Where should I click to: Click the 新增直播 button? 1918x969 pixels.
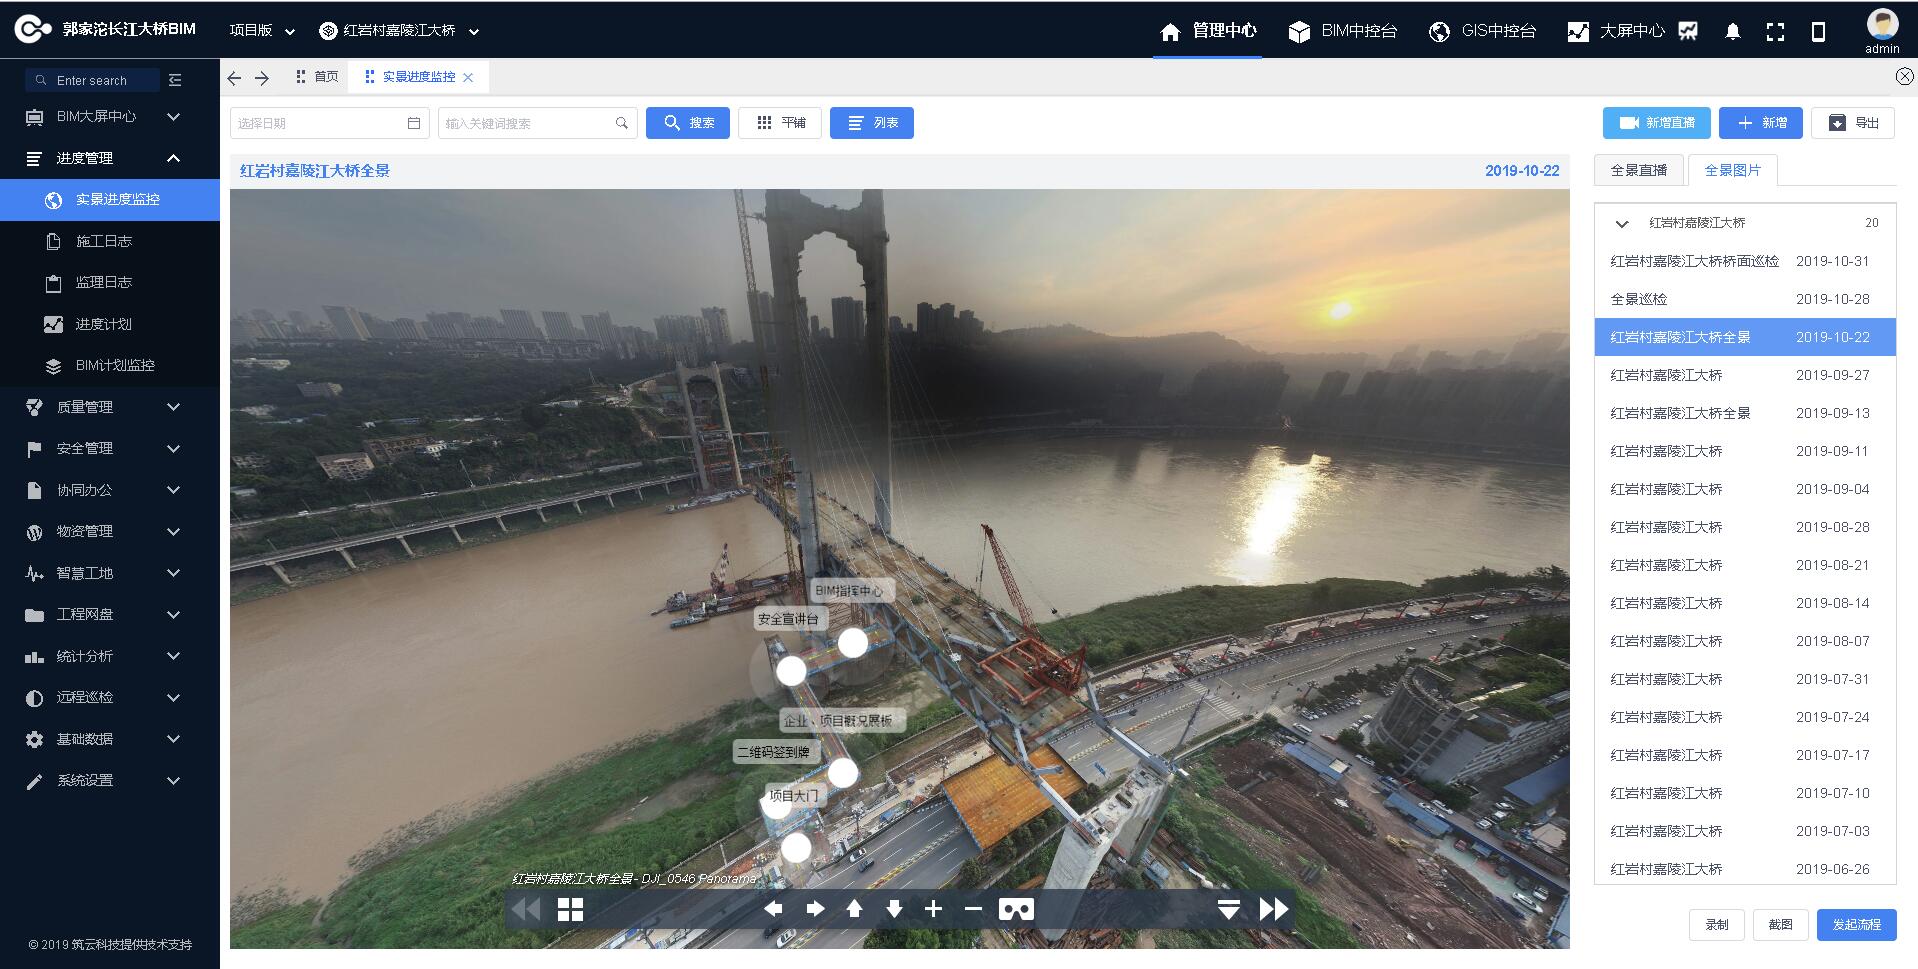click(x=1656, y=123)
